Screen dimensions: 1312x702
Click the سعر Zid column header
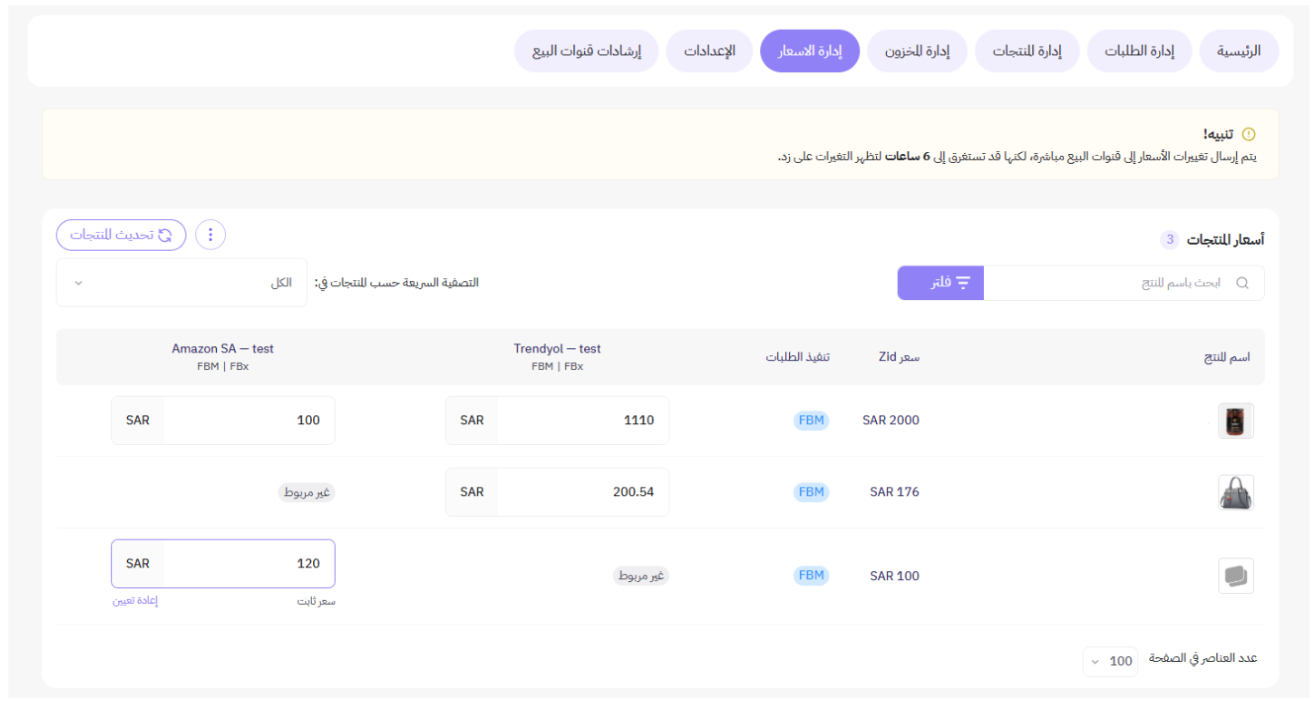[x=899, y=358]
